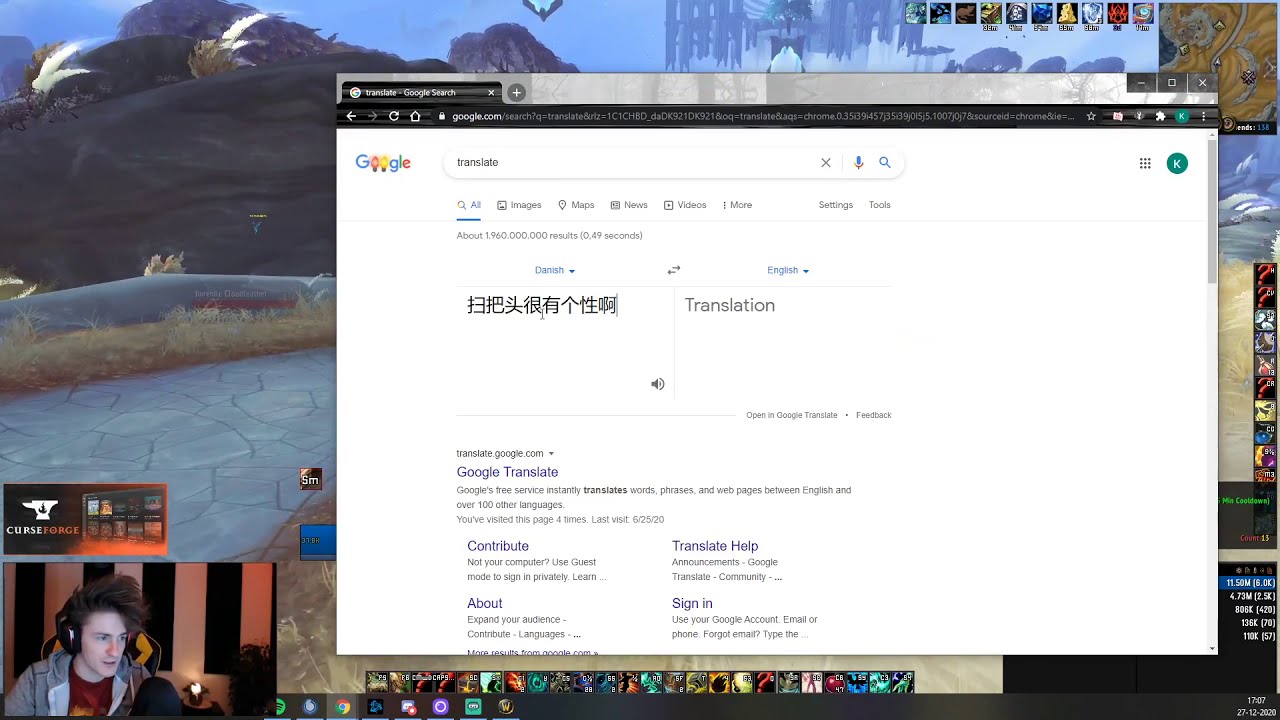Close the 'translate - Google Search' tab
The width and height of the screenshot is (1280, 720).
click(491, 92)
